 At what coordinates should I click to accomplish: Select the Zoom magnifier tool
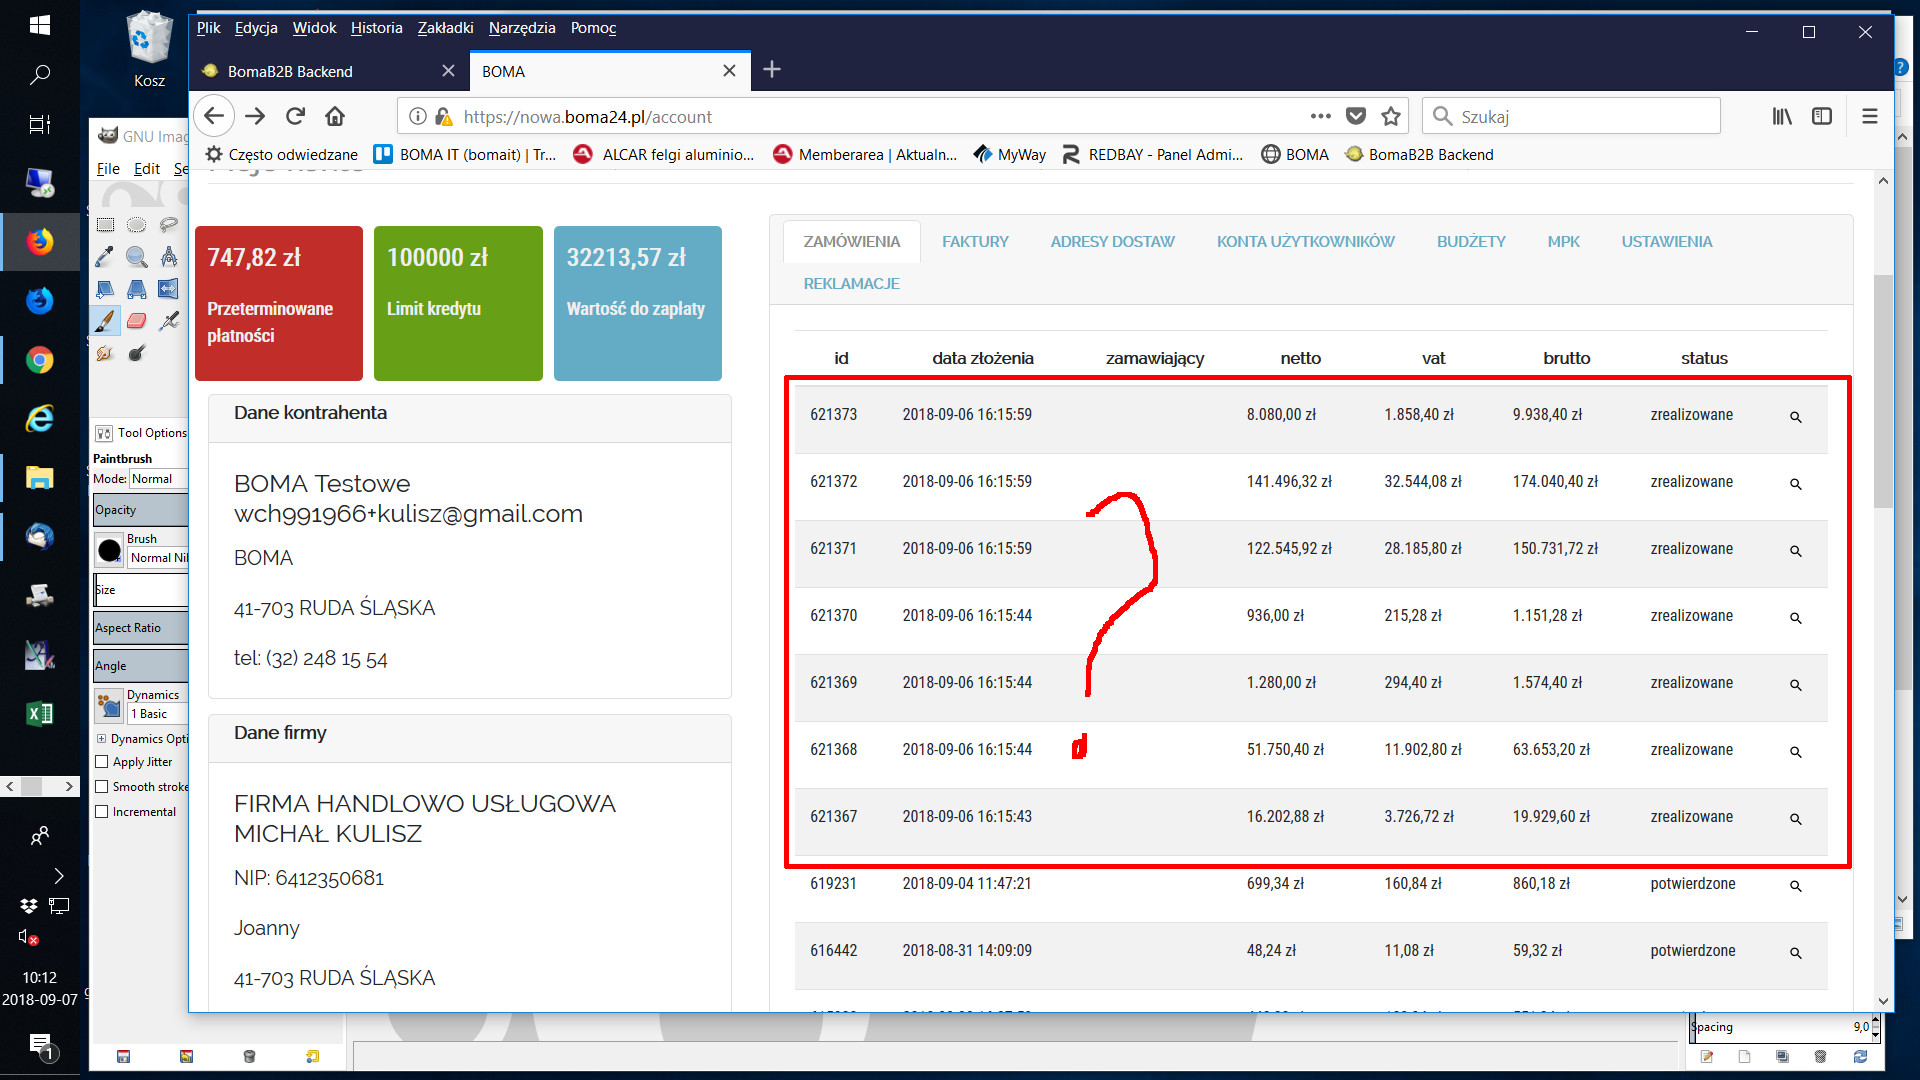(x=137, y=257)
